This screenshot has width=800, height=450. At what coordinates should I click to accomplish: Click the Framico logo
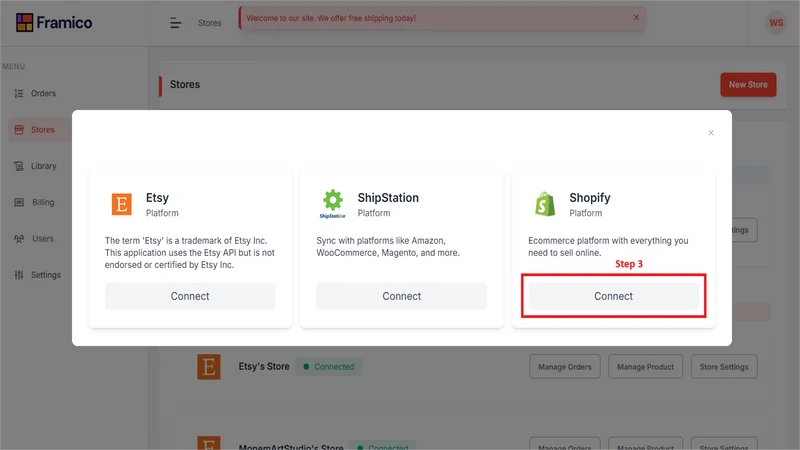(x=54, y=22)
